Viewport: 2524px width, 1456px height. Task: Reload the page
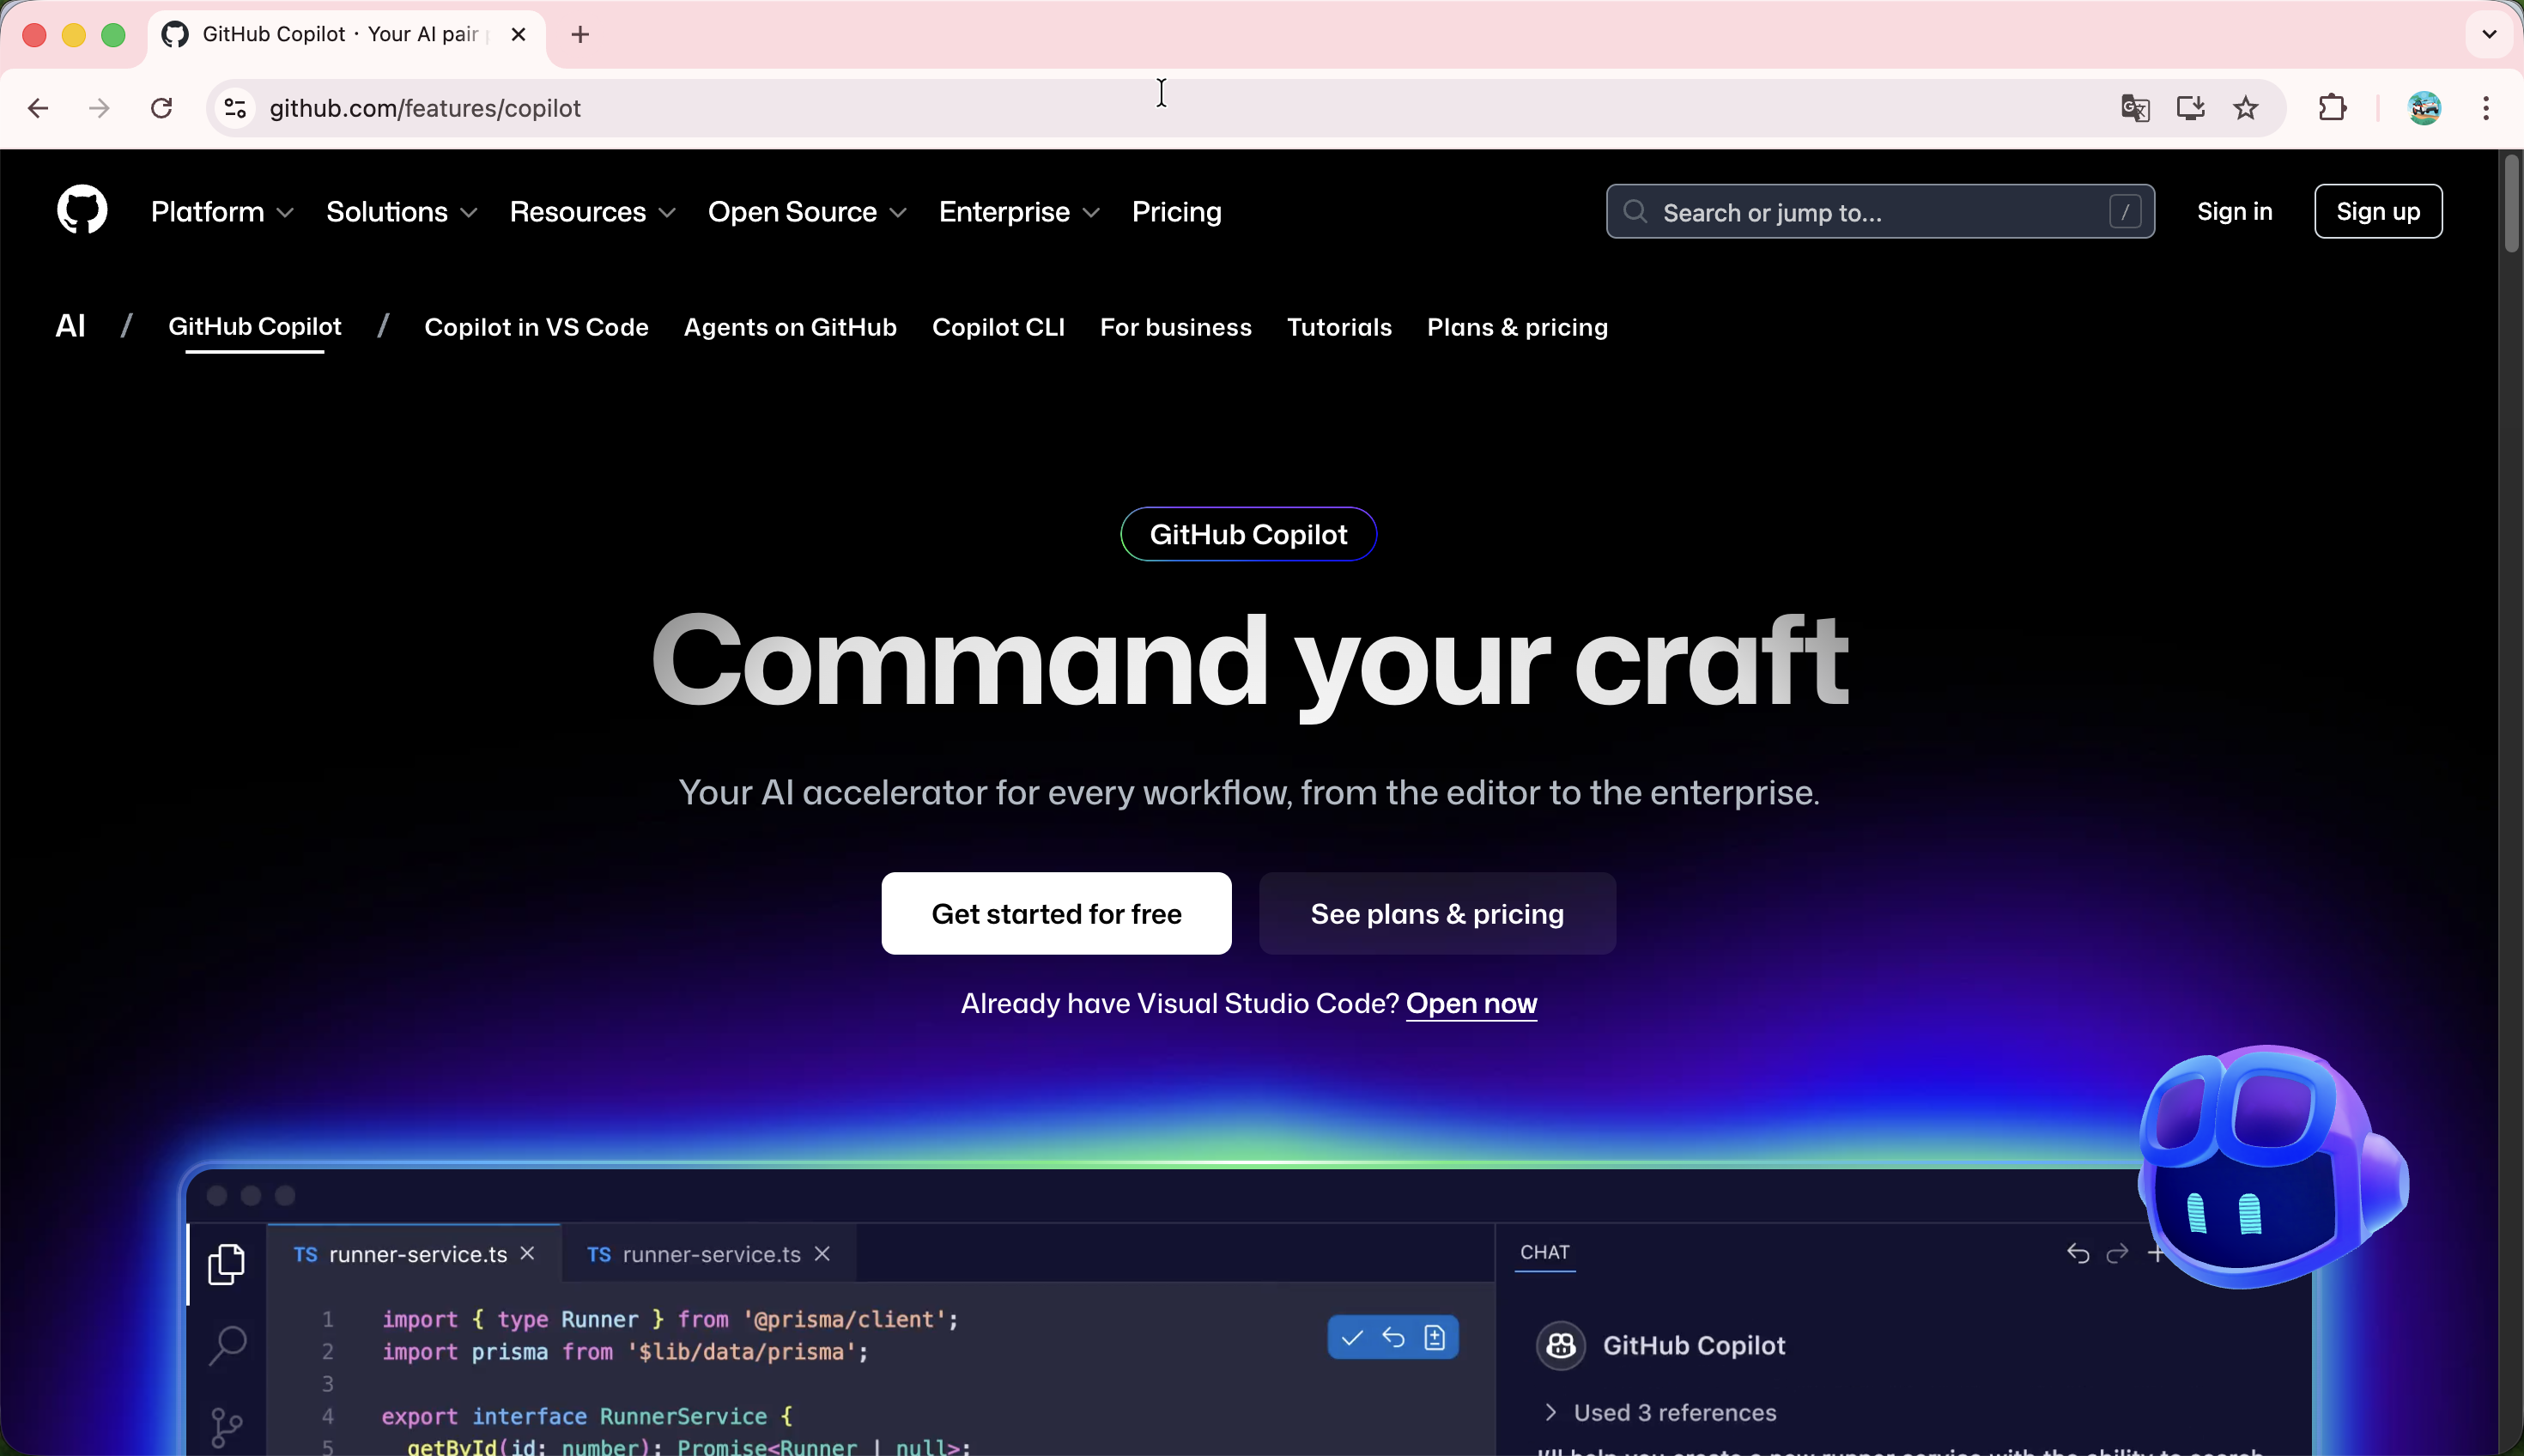(161, 108)
